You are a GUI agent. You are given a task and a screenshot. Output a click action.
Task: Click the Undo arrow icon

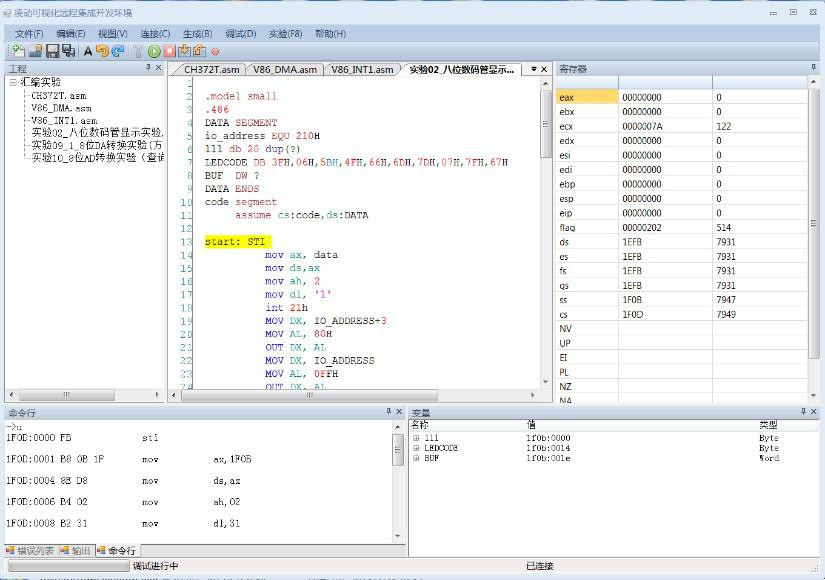pos(102,51)
